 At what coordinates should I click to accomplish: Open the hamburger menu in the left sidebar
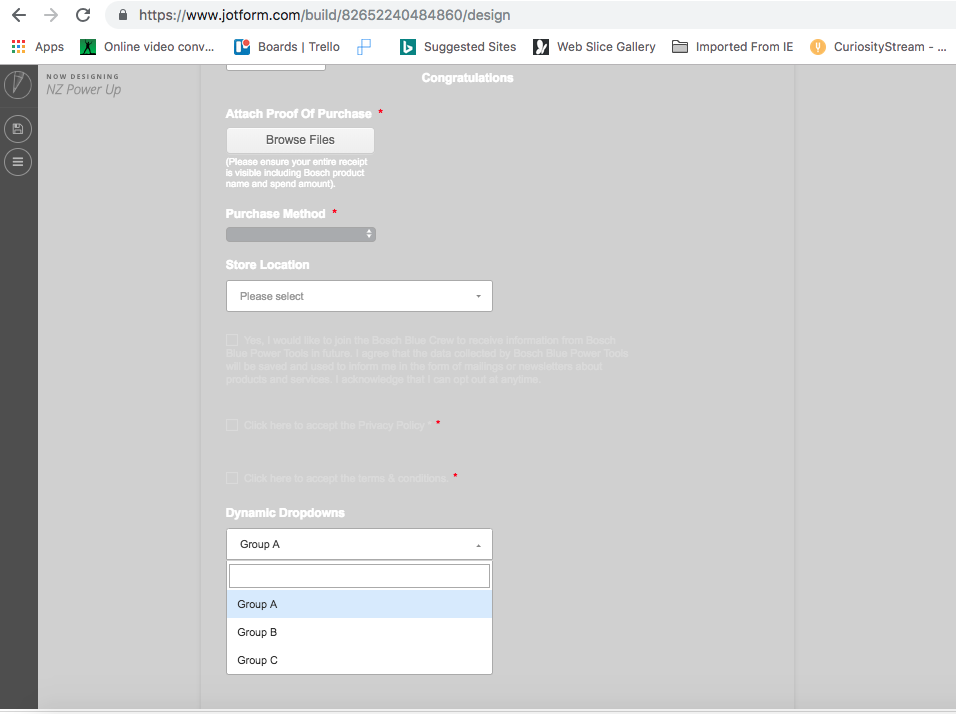click(17, 161)
